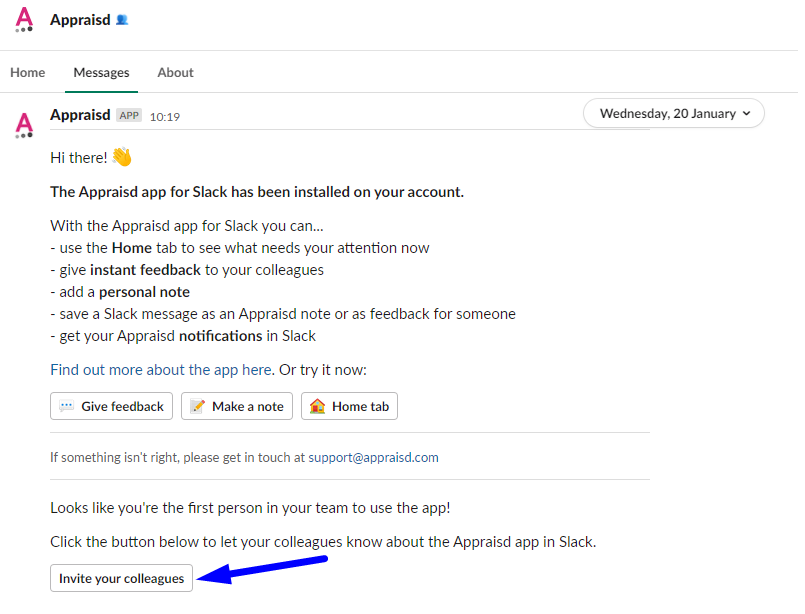This screenshot has height=614, width=805.
Task: Click the speech bubble icon on Give feedback
Action: point(66,407)
